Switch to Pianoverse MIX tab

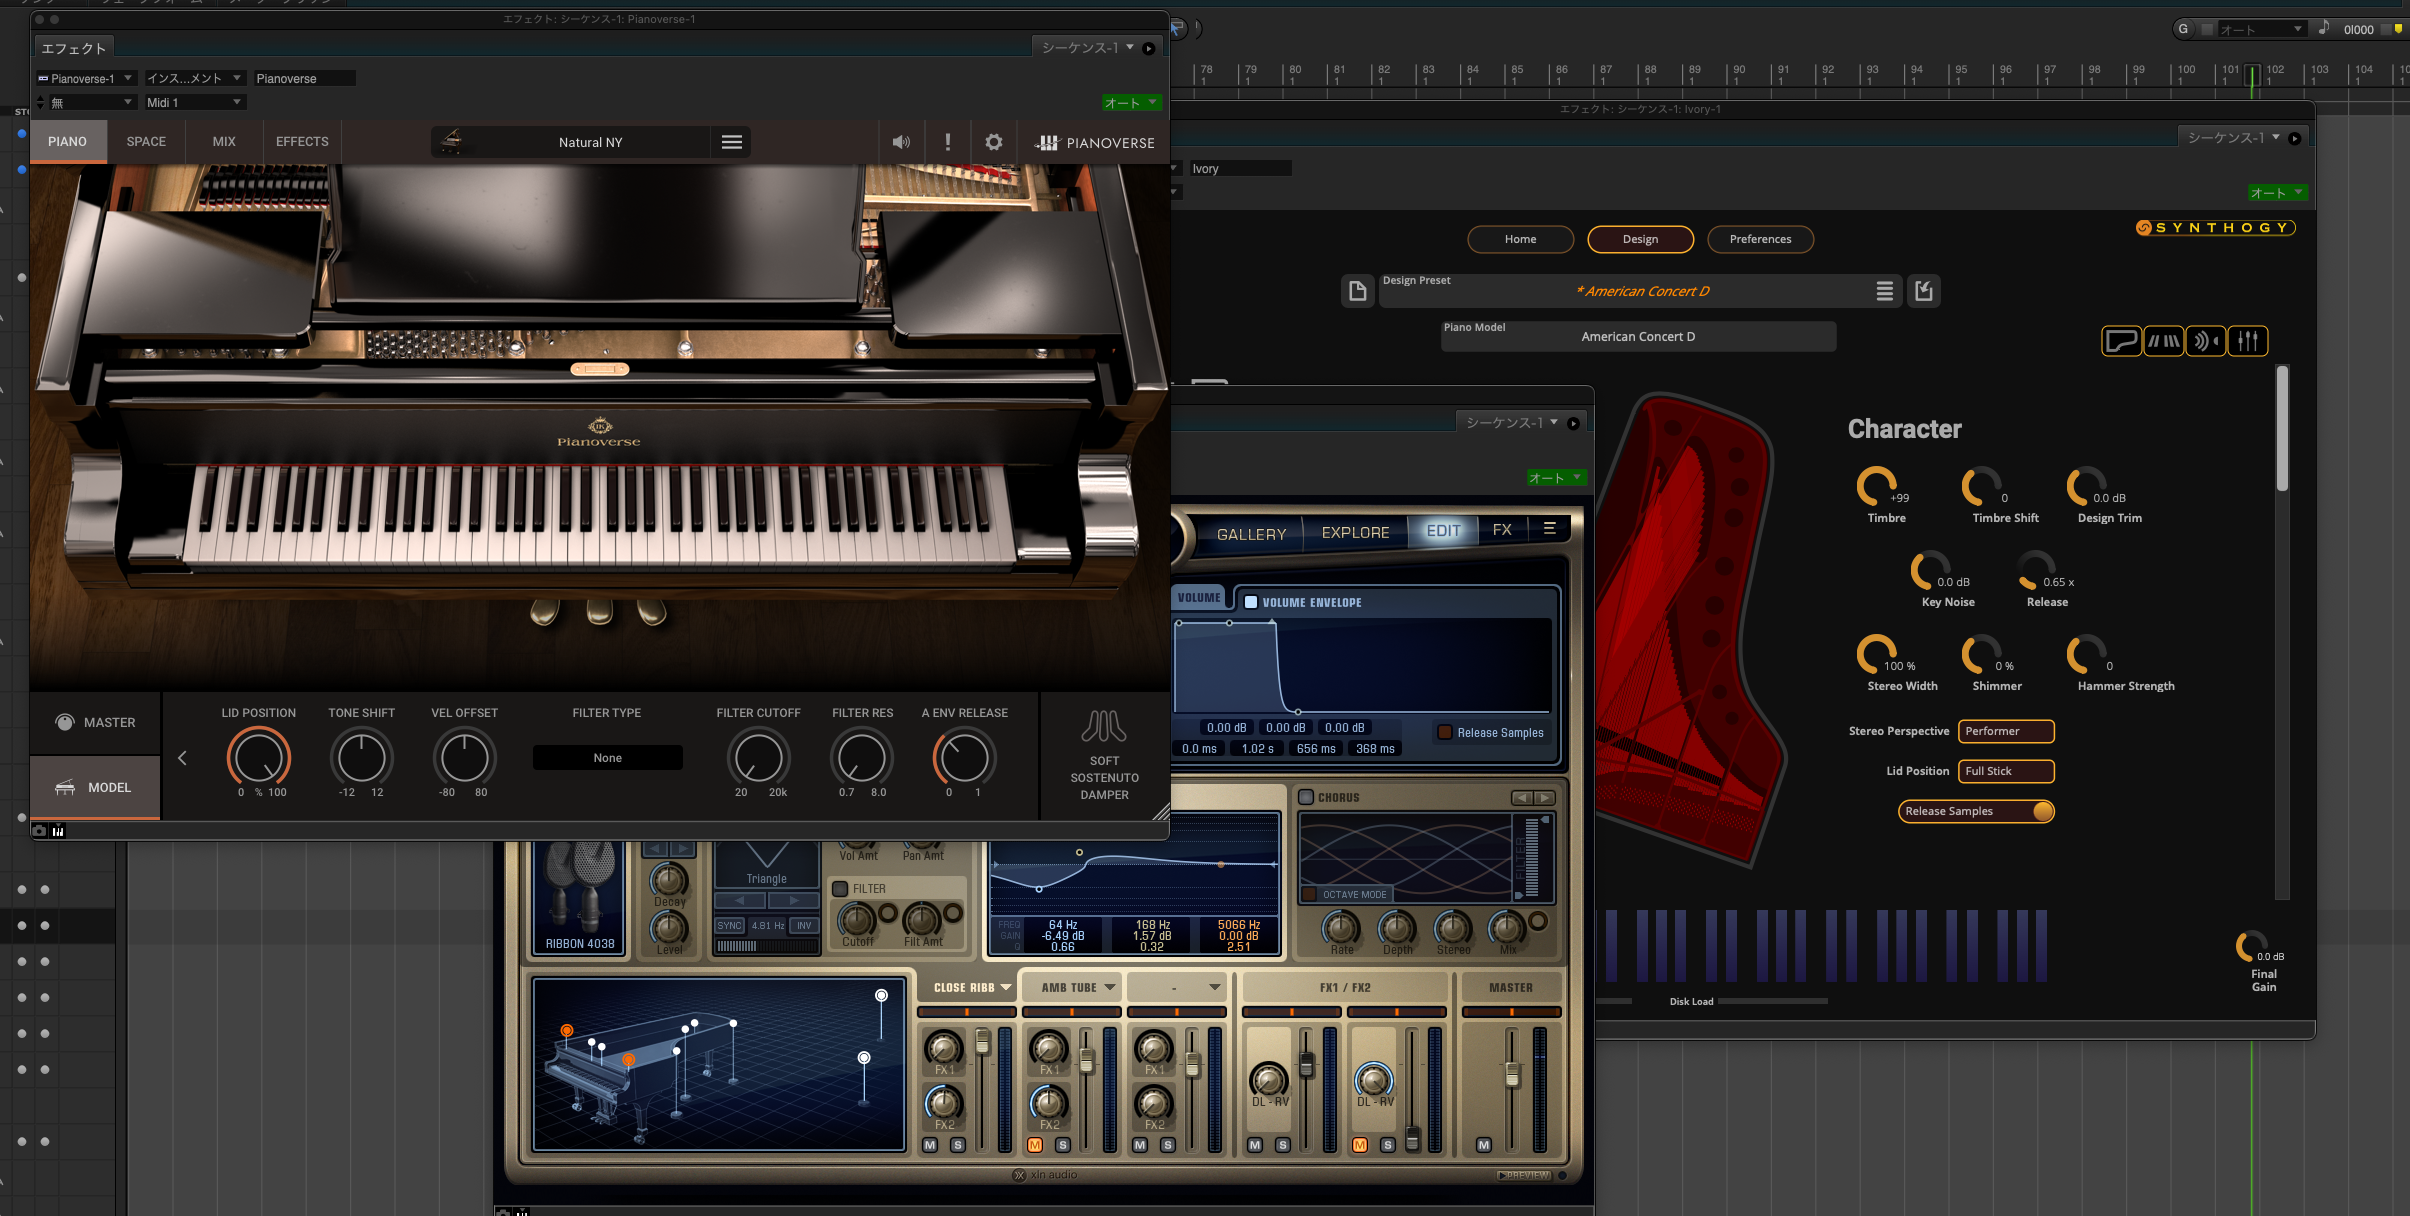coord(224,142)
